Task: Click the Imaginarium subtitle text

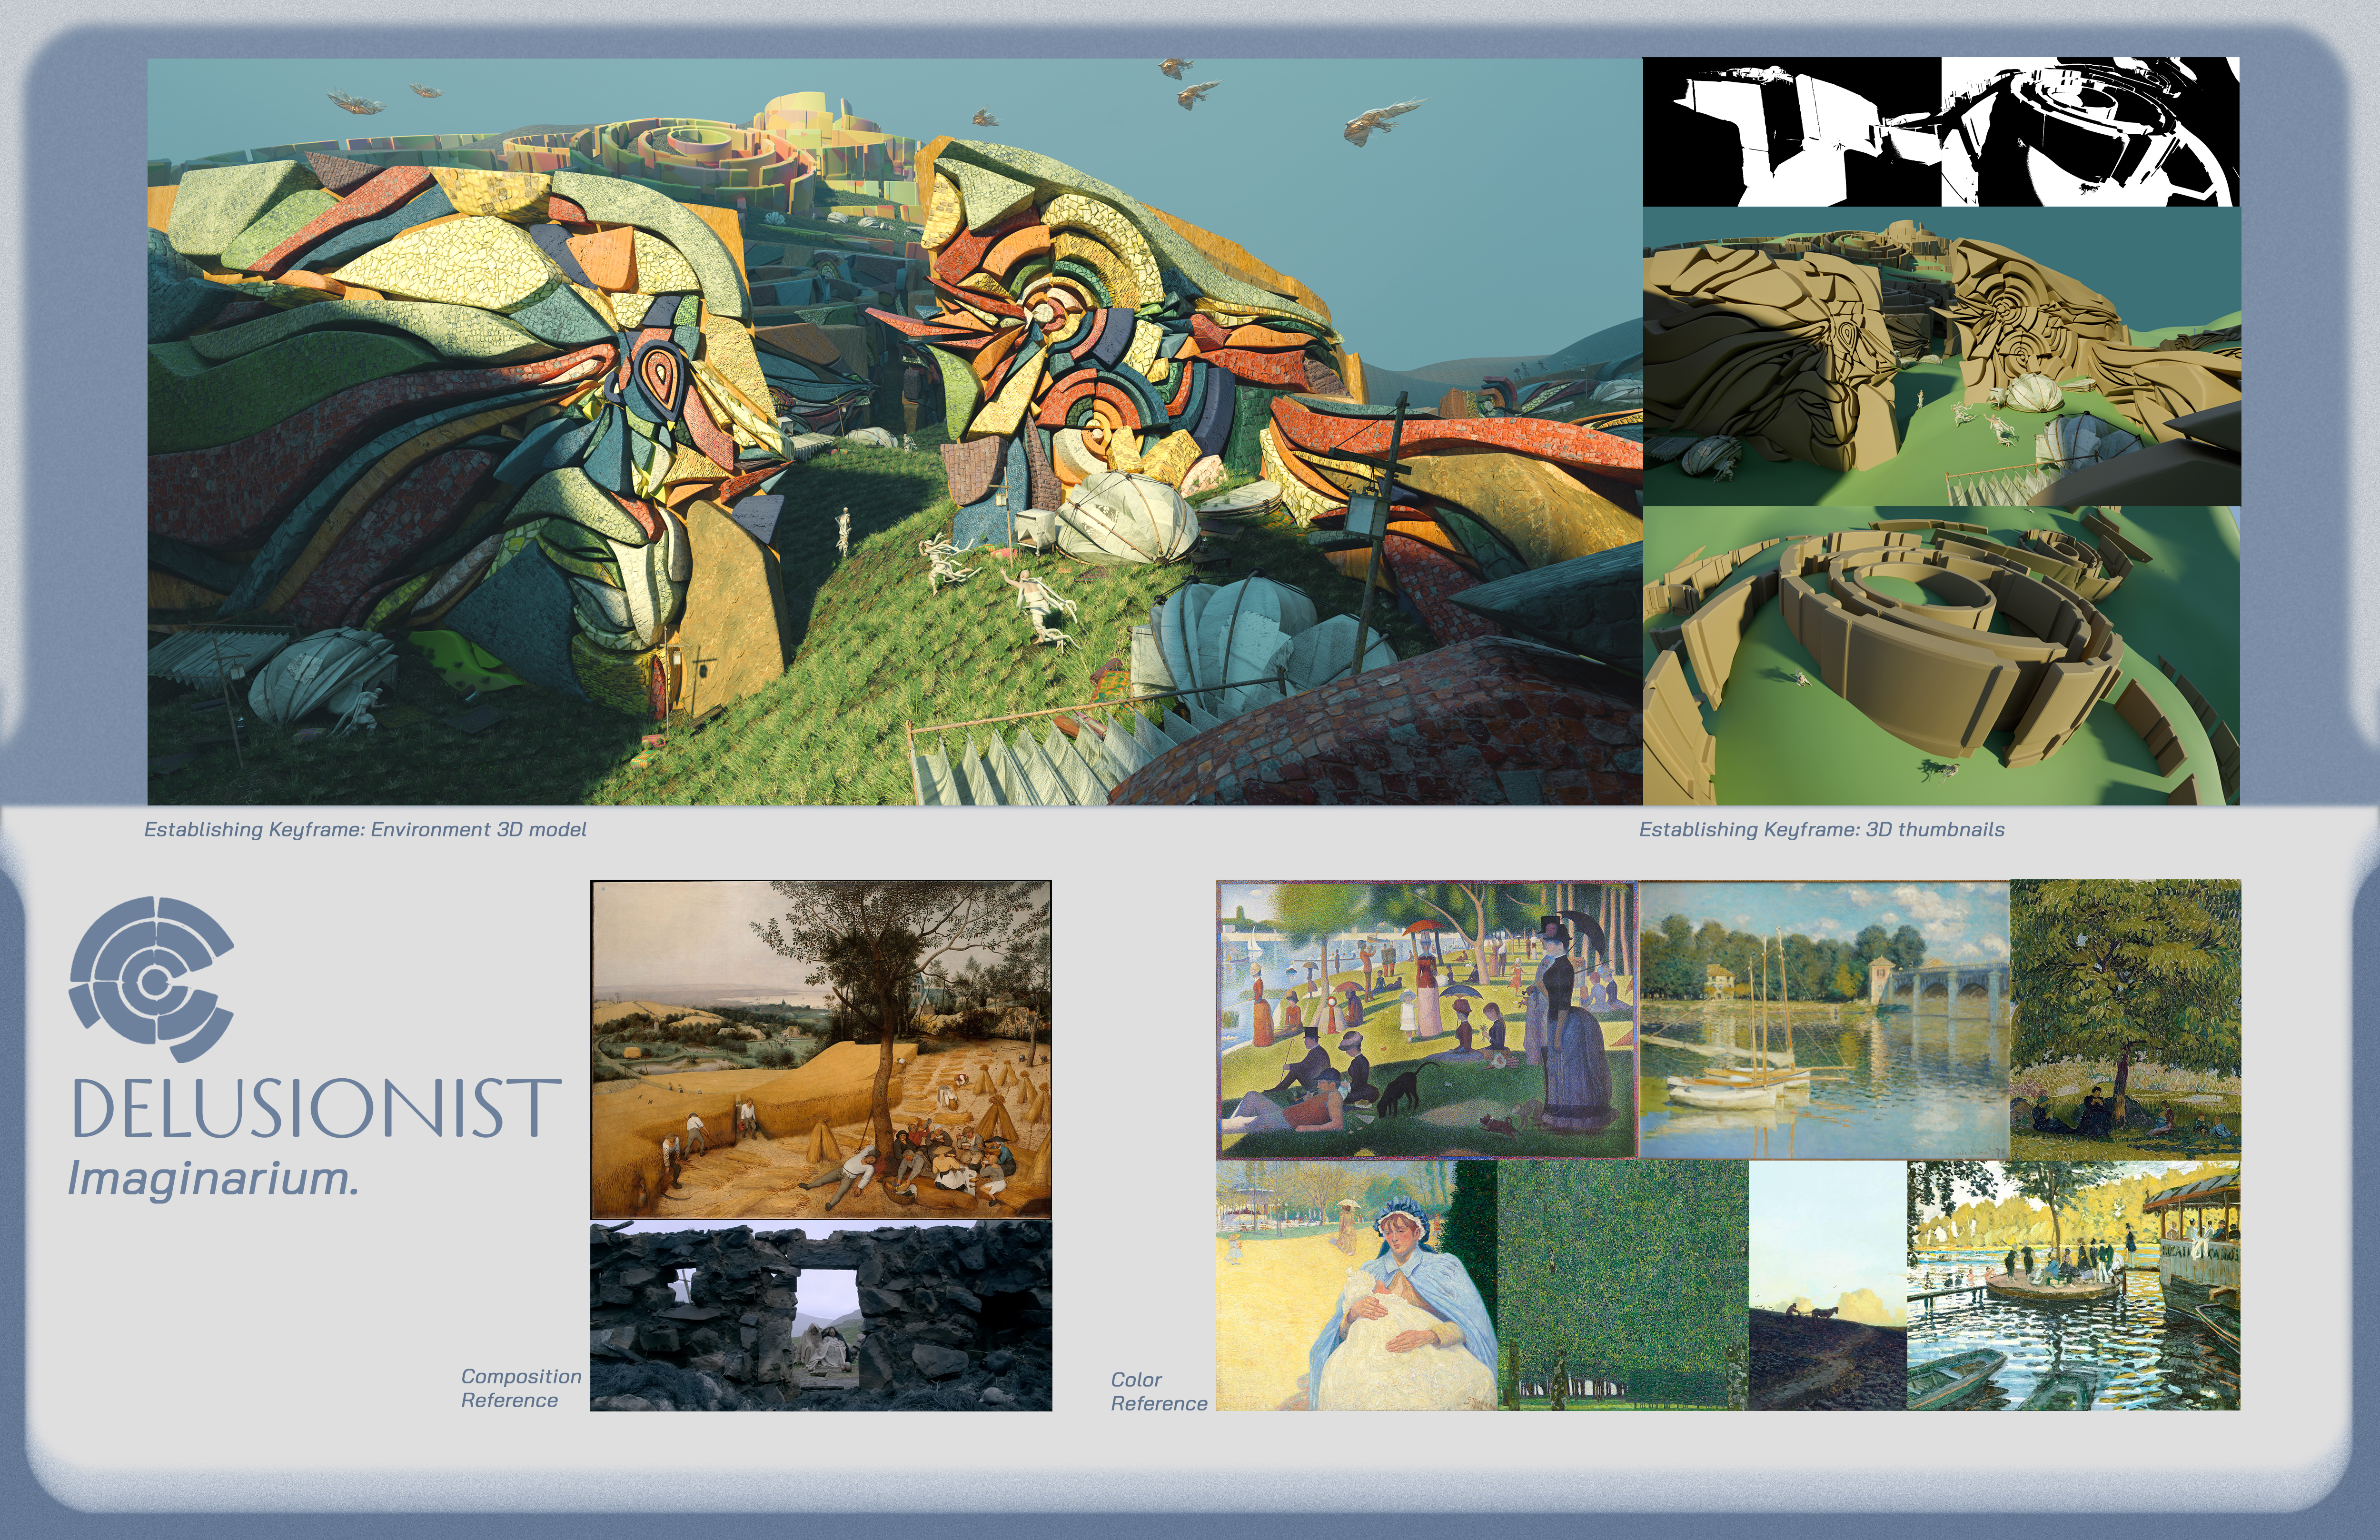Action: coord(213,1179)
